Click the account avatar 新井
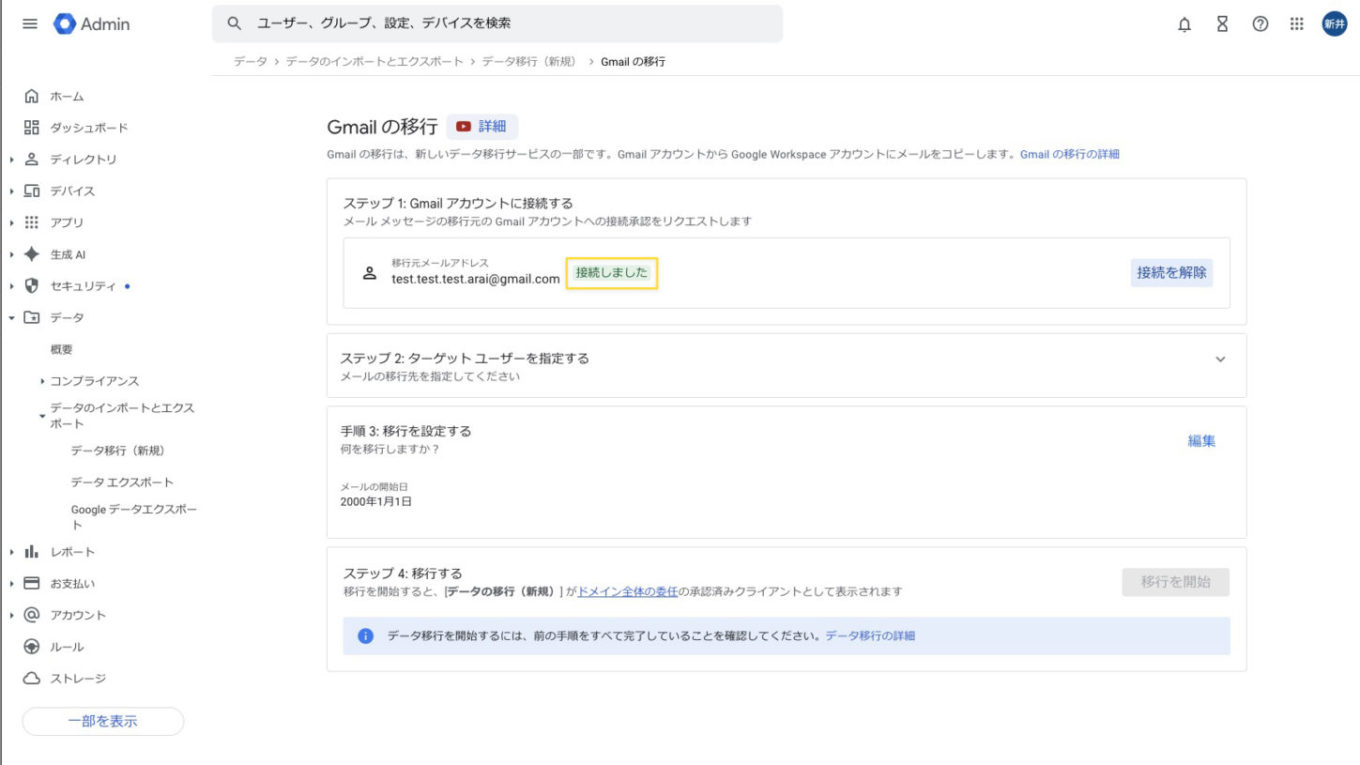Image resolution: width=1360 pixels, height=765 pixels. point(1334,25)
